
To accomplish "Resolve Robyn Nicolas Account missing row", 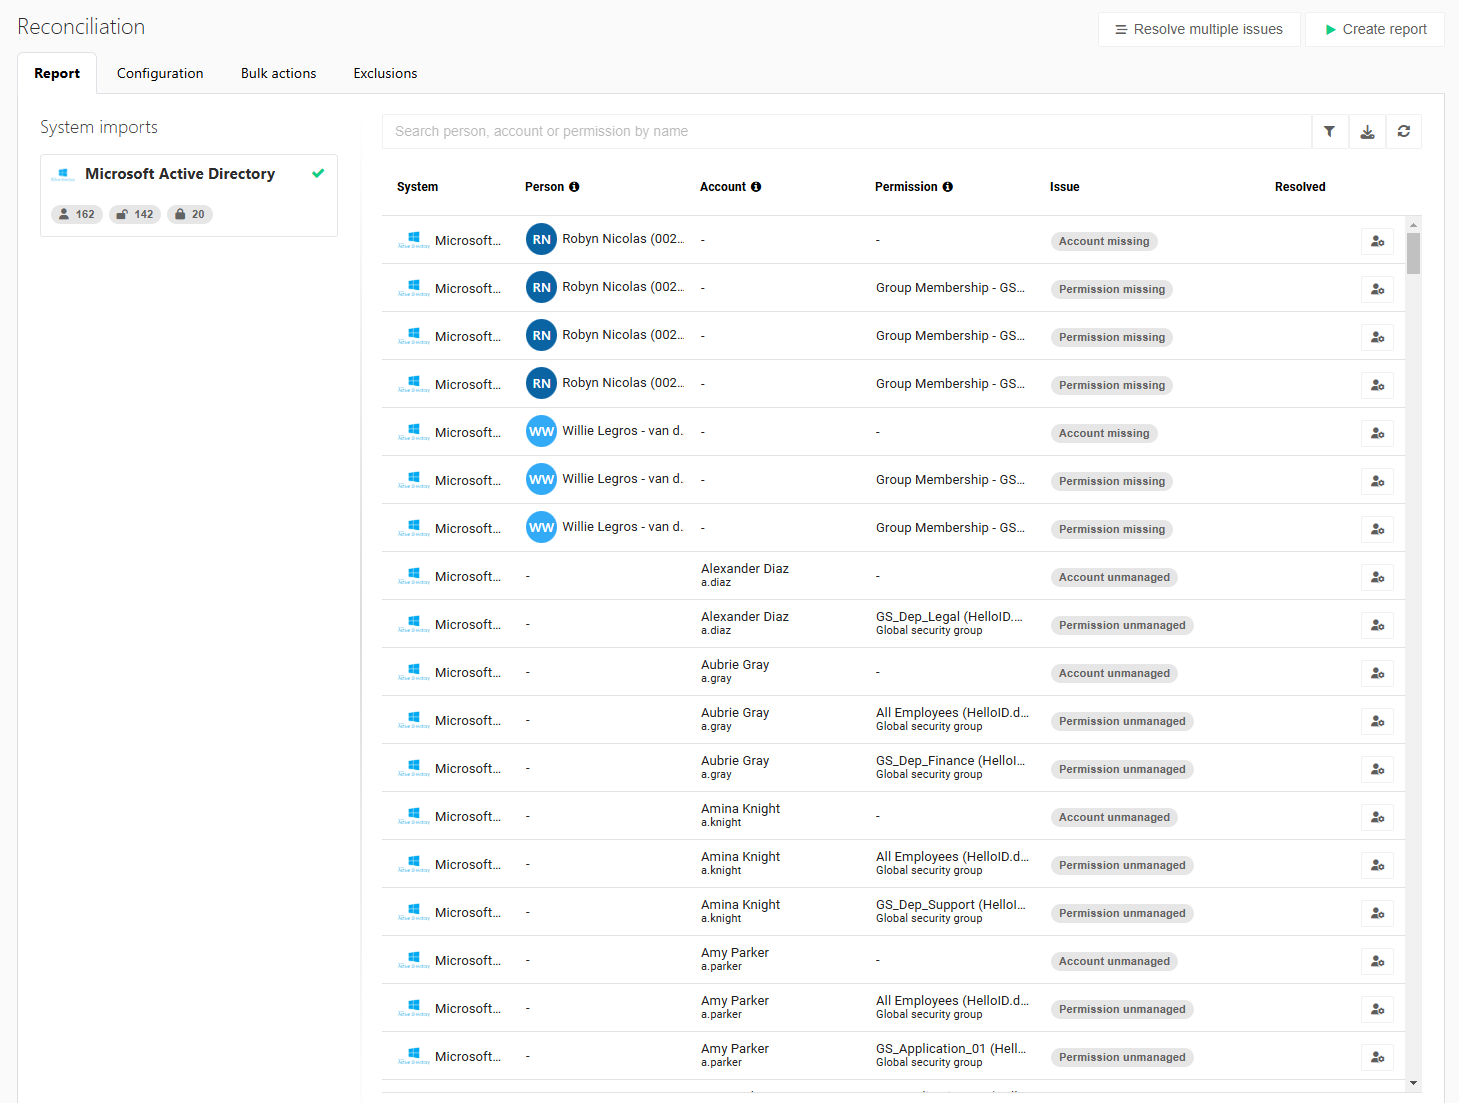I will click(1377, 241).
